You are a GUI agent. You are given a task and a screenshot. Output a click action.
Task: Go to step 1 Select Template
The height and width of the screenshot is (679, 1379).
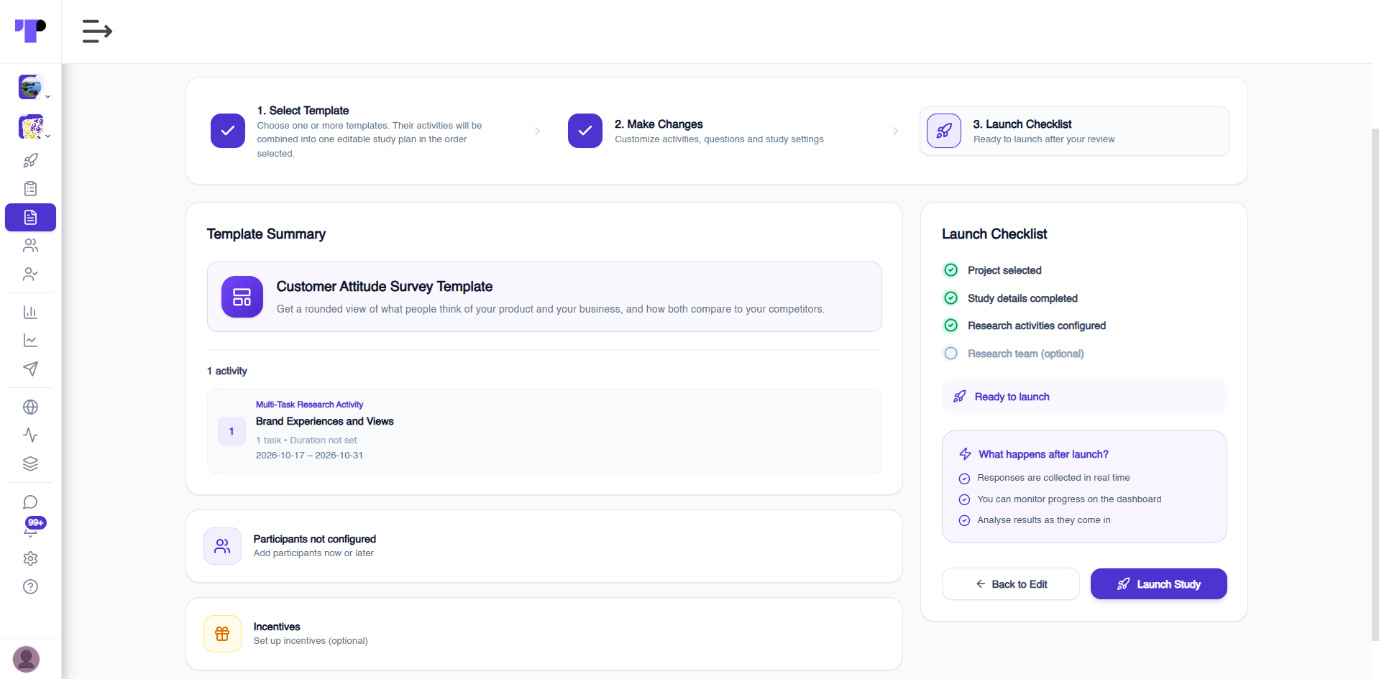pyautogui.click(x=353, y=131)
